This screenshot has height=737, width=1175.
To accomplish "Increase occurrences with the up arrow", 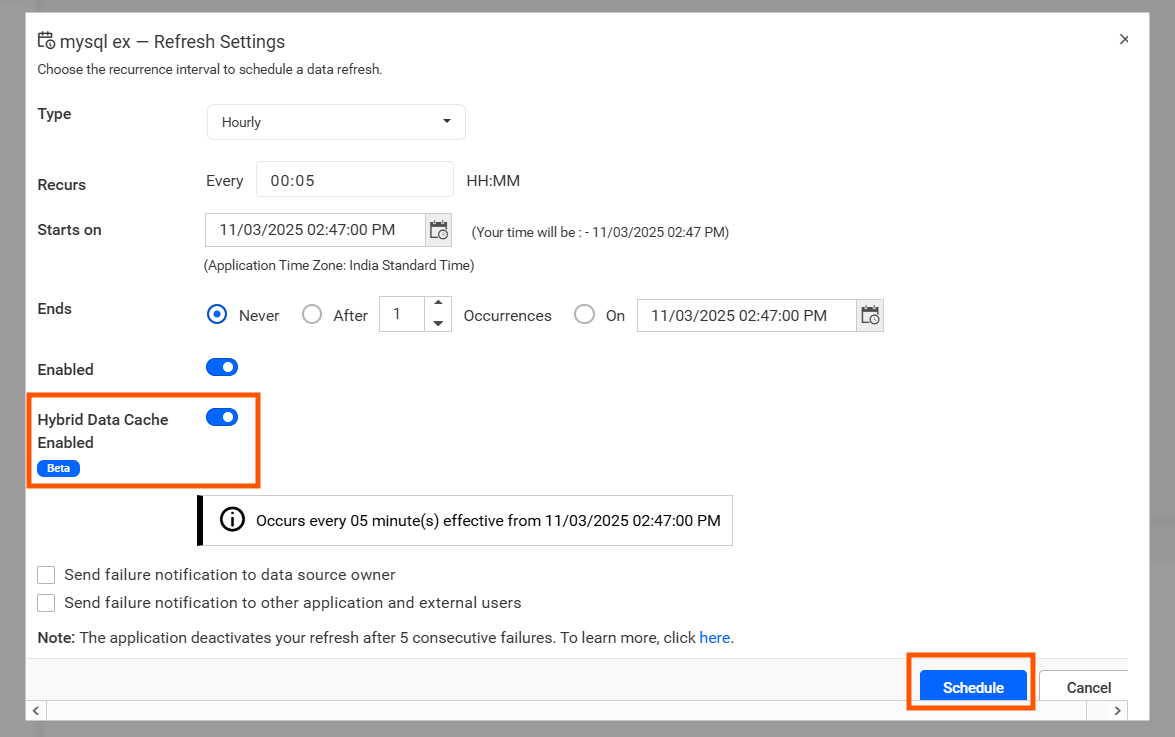I will tap(438, 303).
